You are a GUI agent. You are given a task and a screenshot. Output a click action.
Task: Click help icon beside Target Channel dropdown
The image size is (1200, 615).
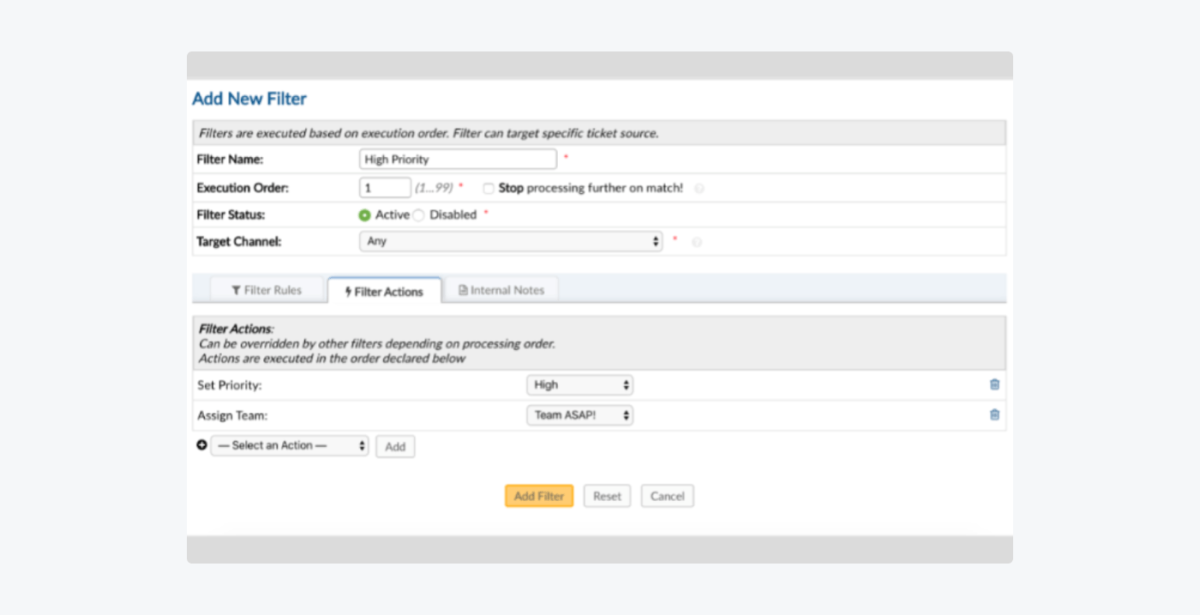coord(697,242)
